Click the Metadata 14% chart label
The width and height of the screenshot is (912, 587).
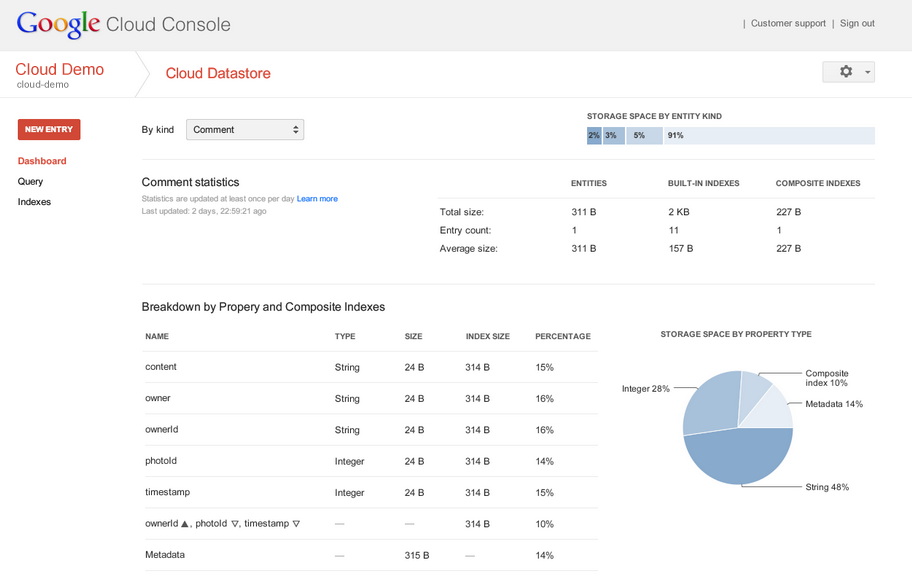point(833,404)
